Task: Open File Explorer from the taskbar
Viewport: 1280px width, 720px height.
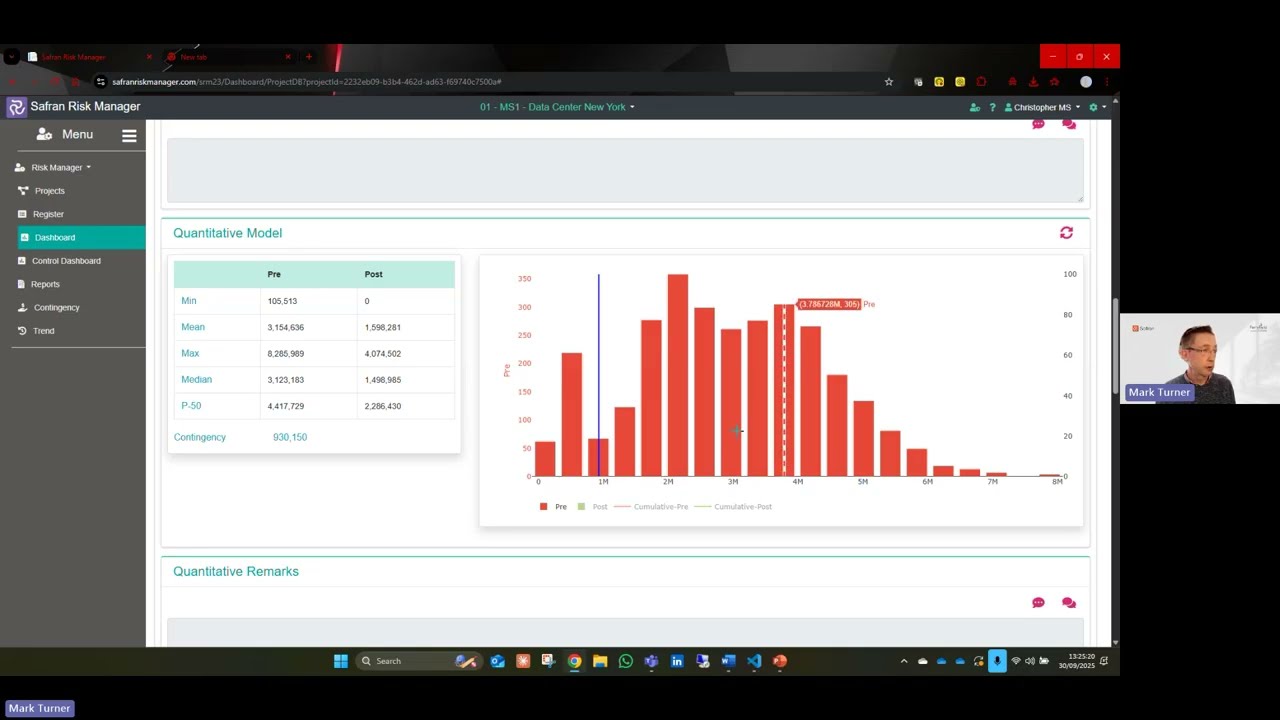Action: 600,661
